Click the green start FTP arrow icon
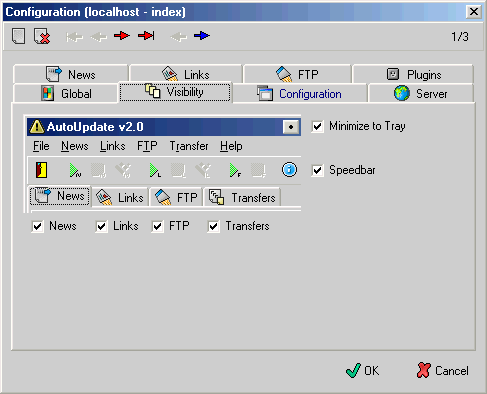 pos(235,170)
